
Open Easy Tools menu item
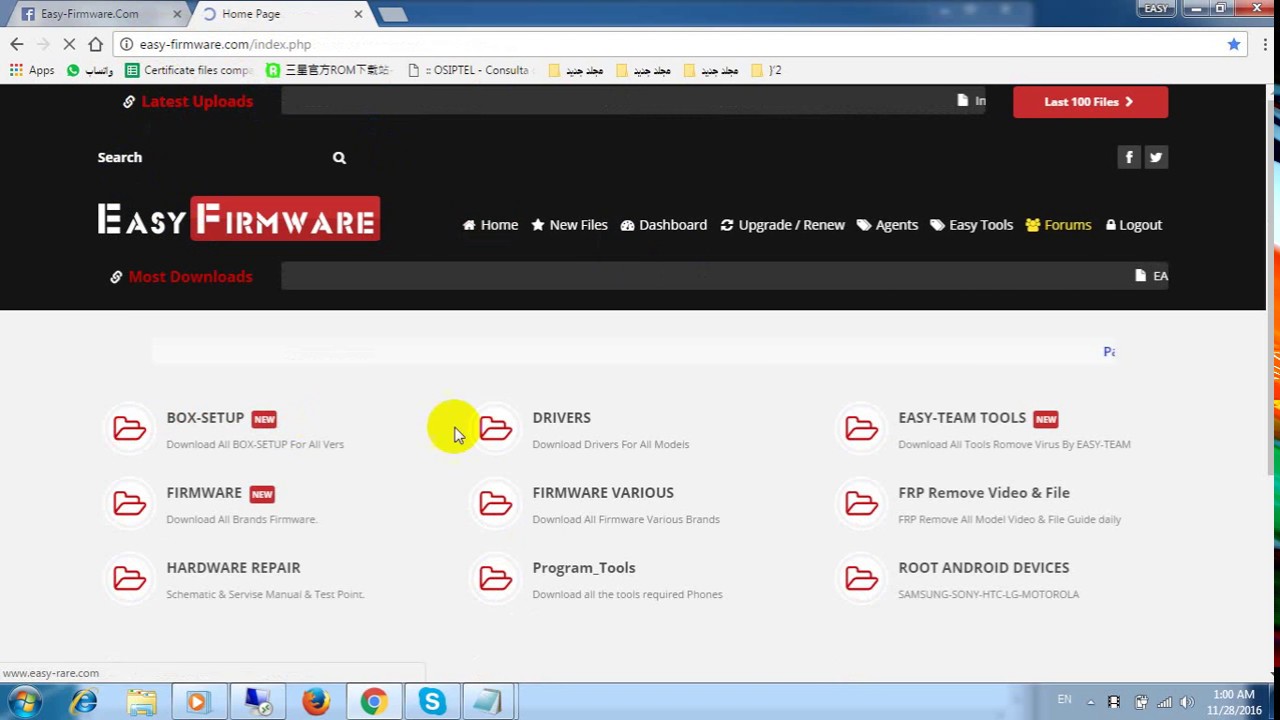(971, 225)
